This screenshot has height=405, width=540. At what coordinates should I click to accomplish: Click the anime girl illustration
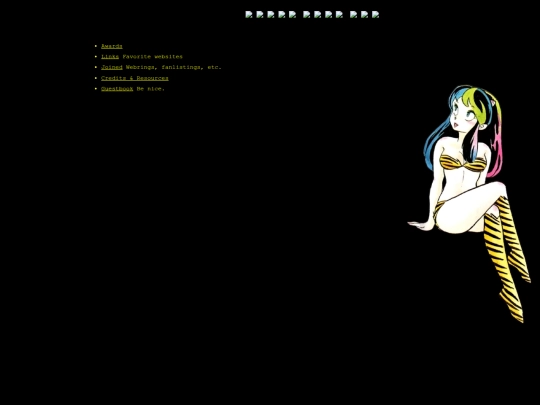469,203
